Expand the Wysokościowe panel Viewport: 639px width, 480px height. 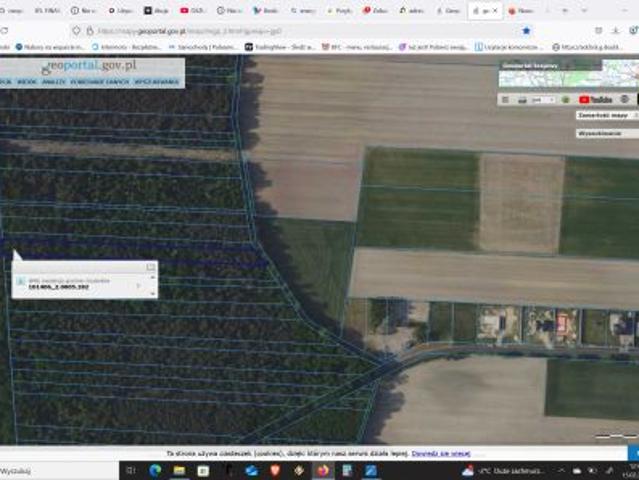[x=600, y=133]
